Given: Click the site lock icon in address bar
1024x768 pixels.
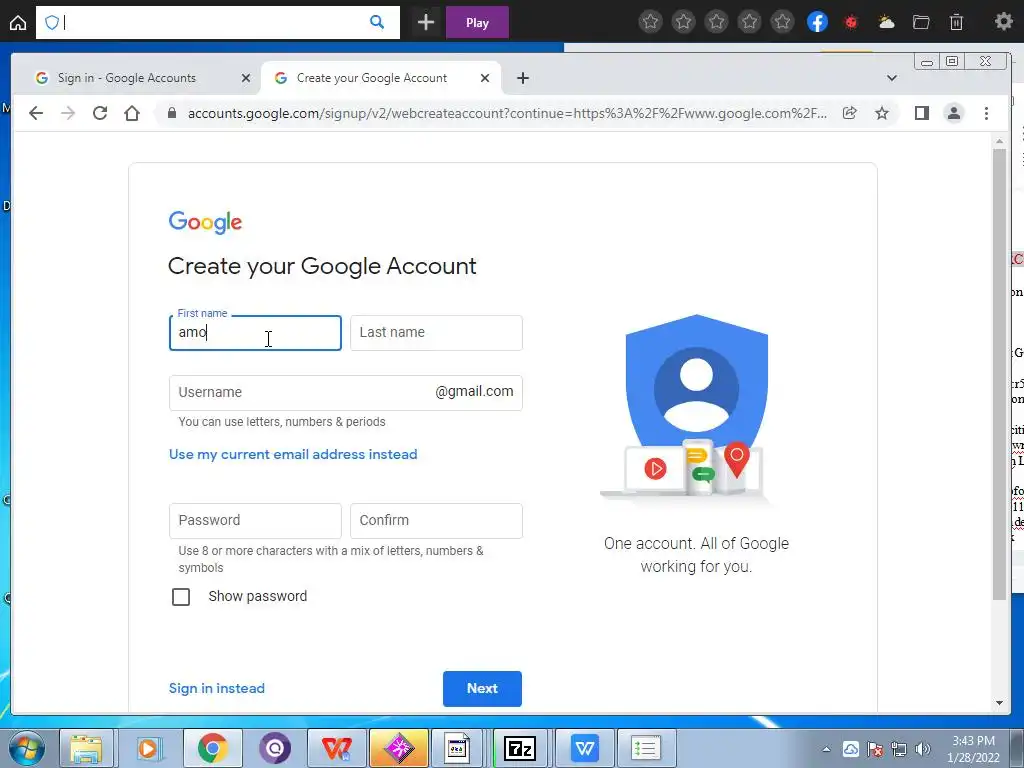Looking at the screenshot, I should tap(172, 113).
